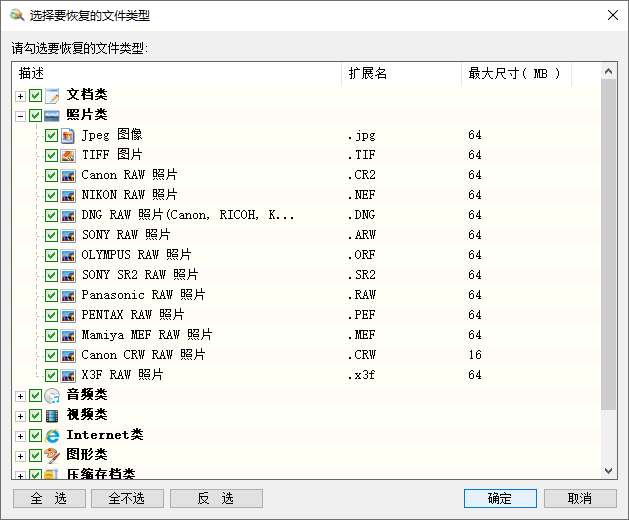The height and width of the screenshot is (520, 629).
Task: Click the scrollbar up arrow
Action: click(x=609, y=71)
